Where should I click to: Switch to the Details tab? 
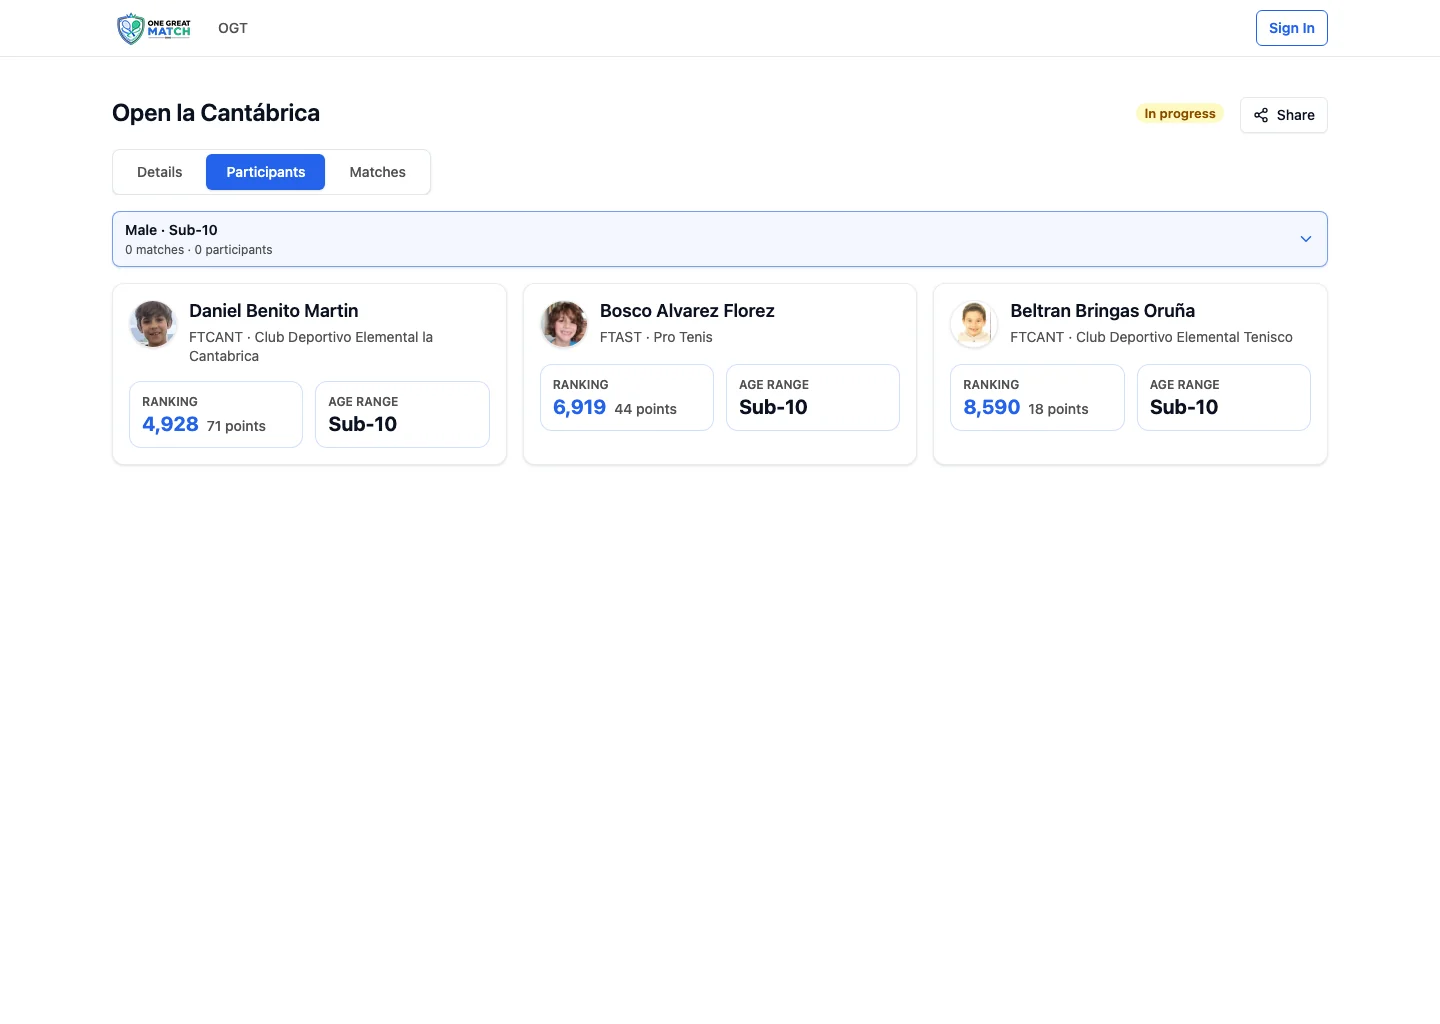(160, 172)
